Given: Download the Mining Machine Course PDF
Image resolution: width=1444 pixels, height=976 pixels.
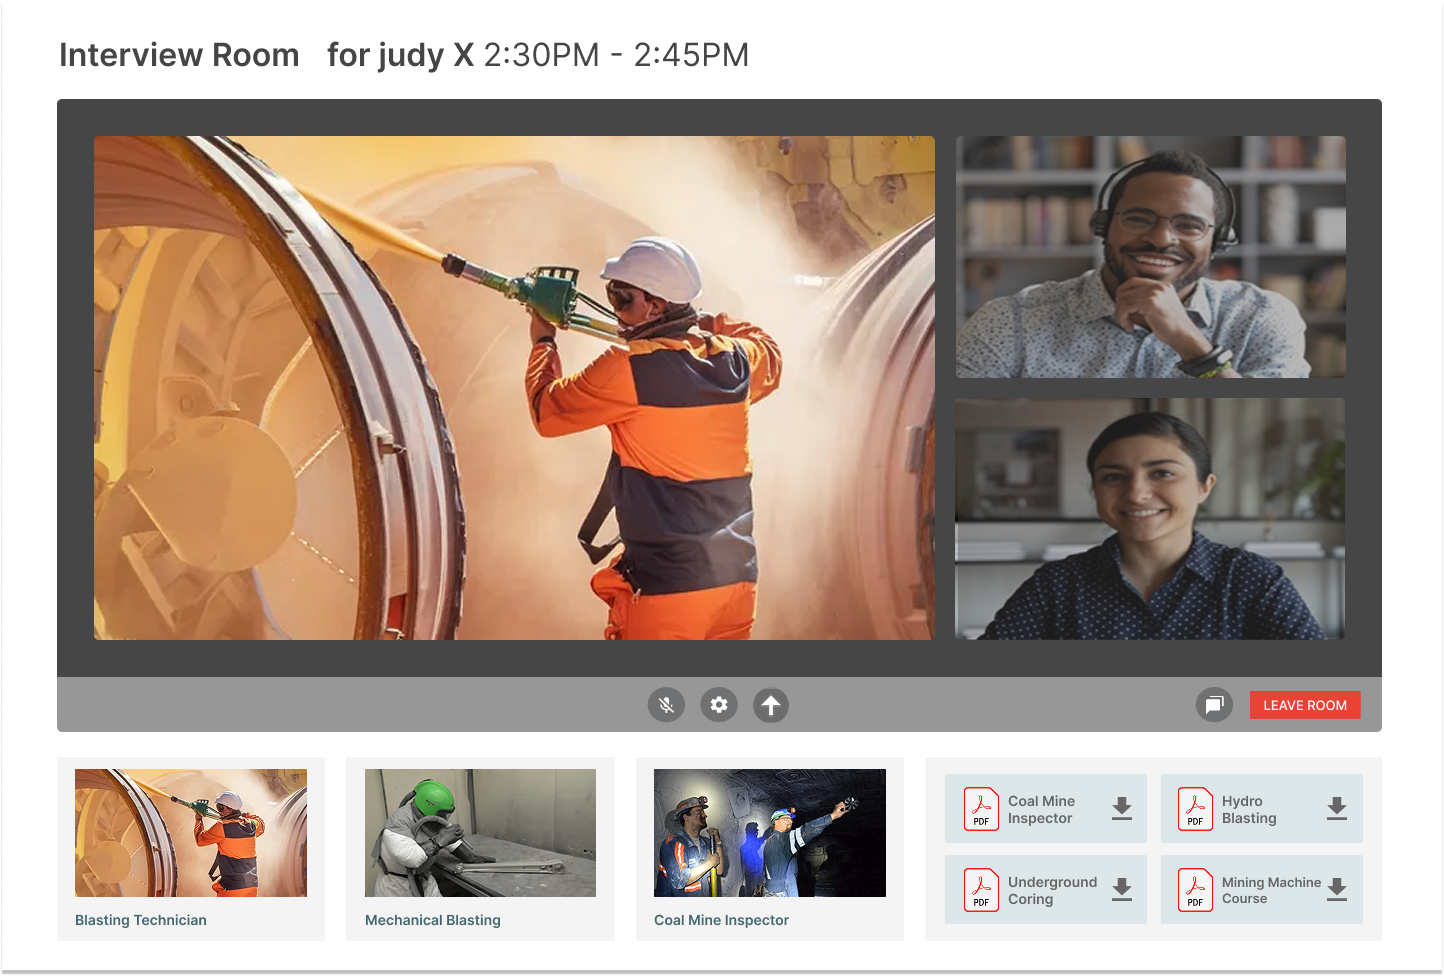Looking at the screenshot, I should coord(1337,890).
